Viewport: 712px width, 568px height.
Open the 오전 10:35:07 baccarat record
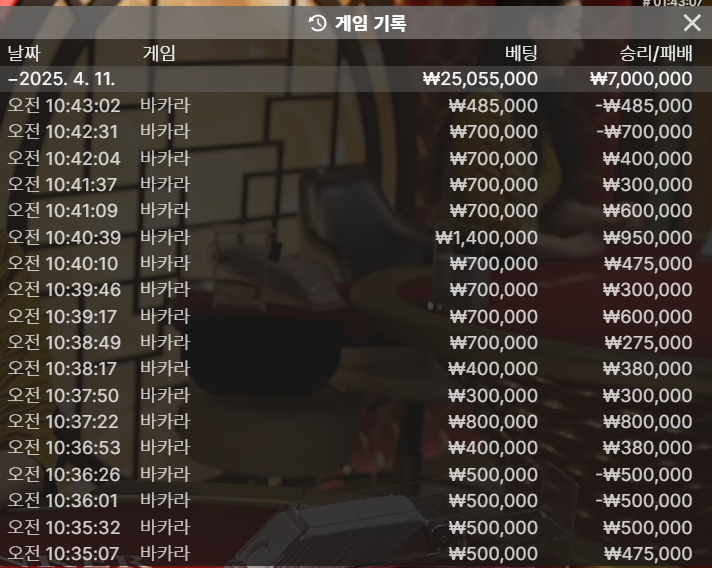coord(356,553)
